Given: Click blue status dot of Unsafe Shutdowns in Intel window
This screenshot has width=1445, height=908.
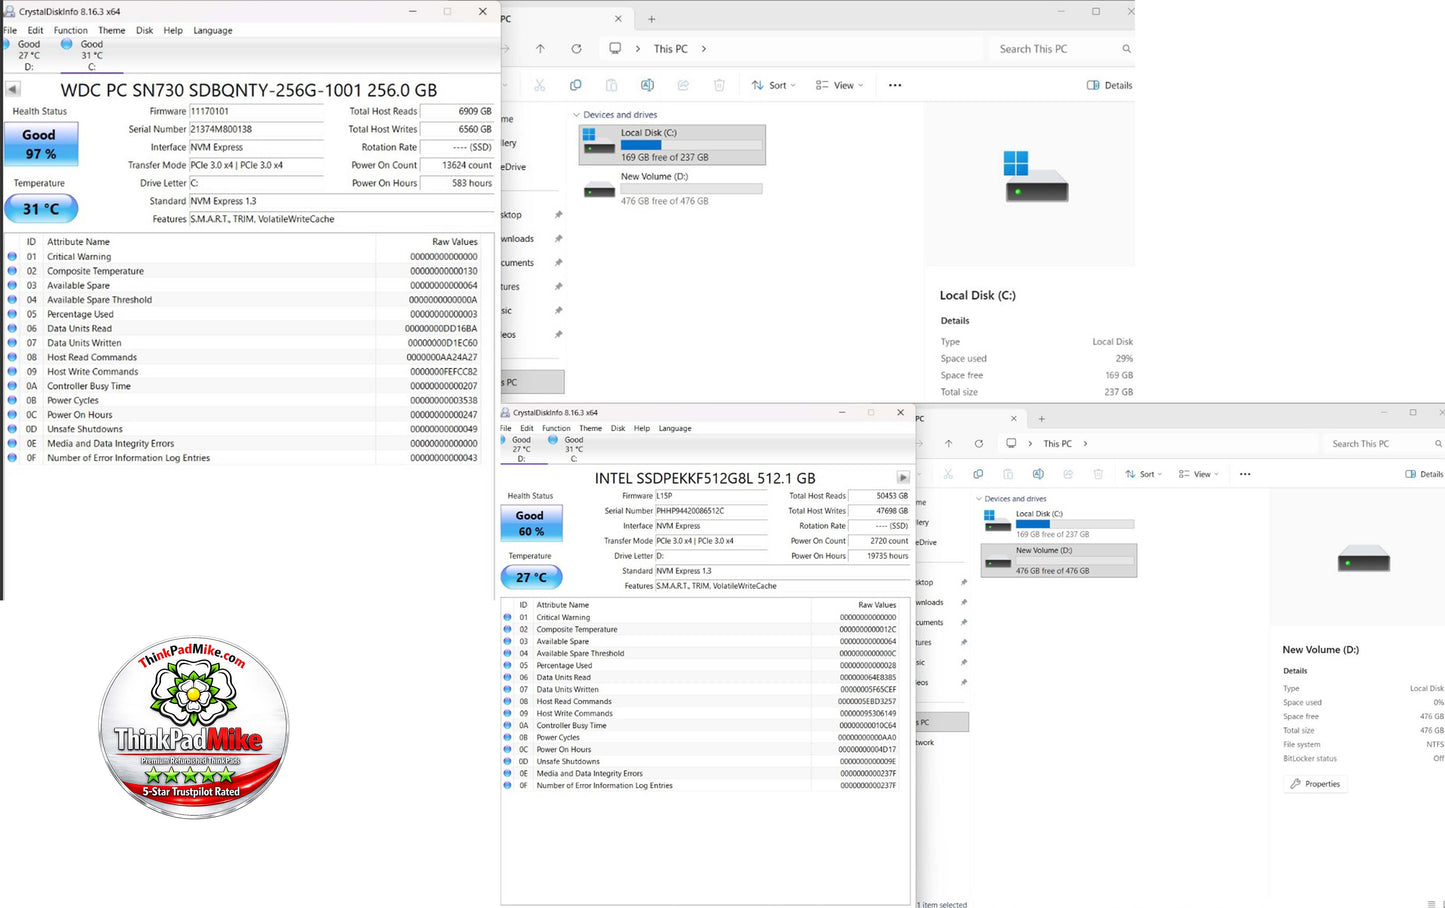Looking at the screenshot, I should [x=507, y=761].
